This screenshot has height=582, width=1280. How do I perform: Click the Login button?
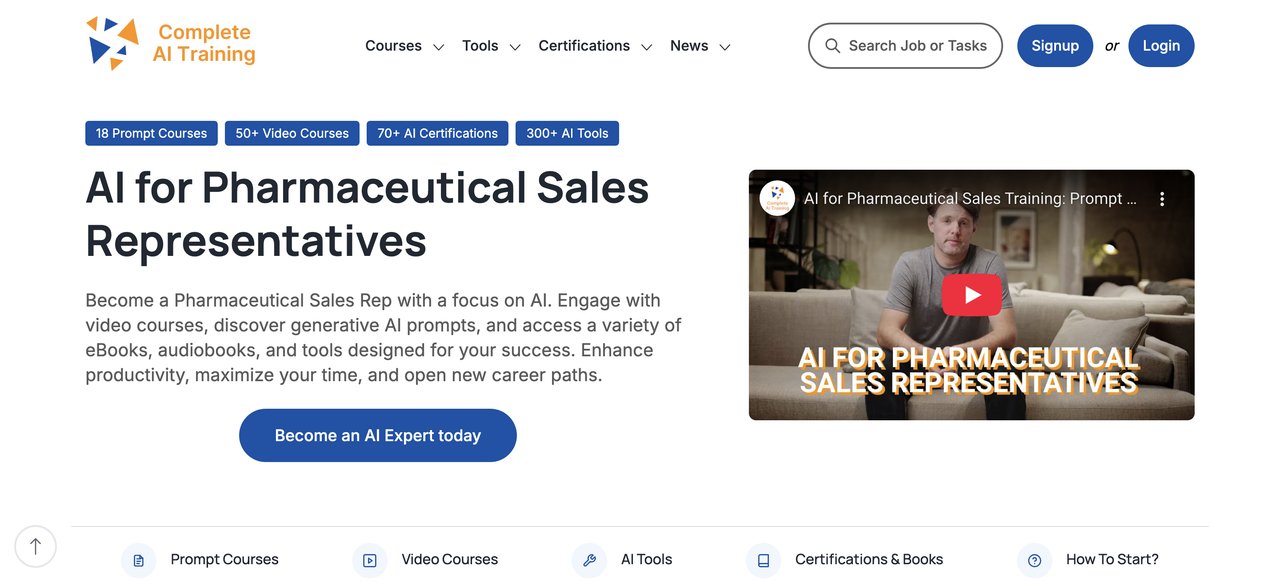(x=1161, y=46)
